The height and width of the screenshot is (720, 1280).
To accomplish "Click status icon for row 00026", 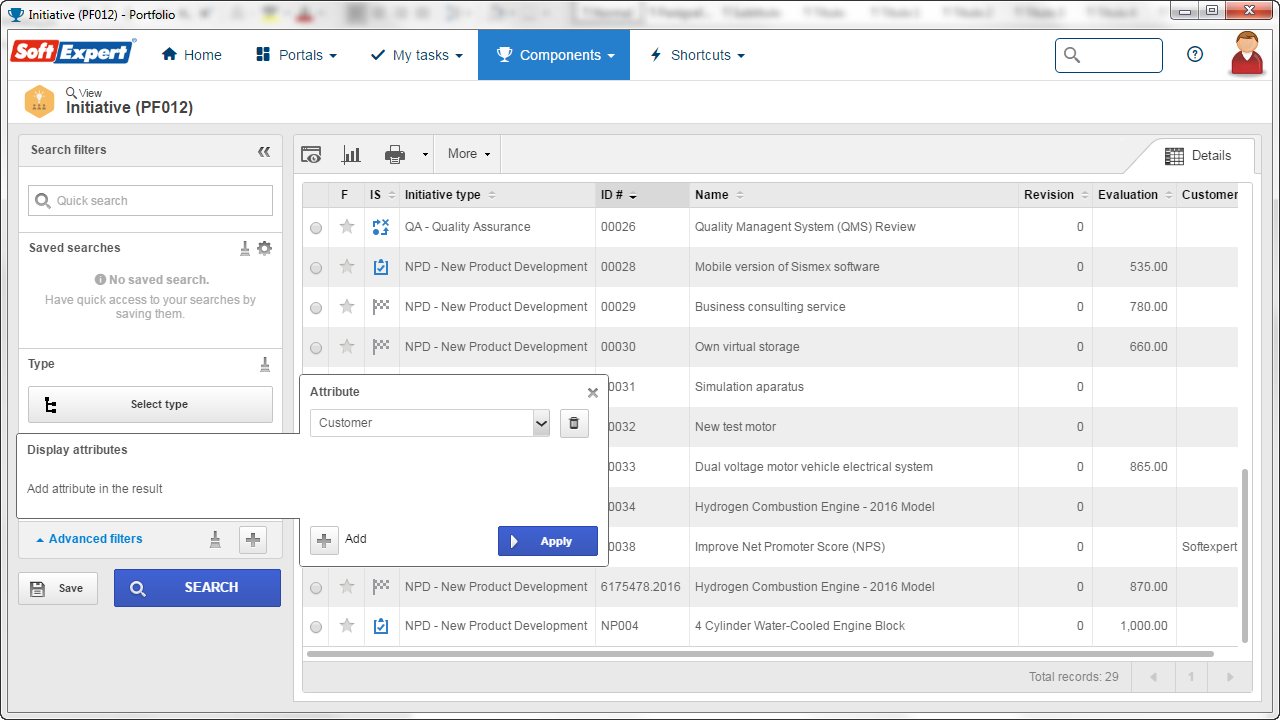I will 381,227.
